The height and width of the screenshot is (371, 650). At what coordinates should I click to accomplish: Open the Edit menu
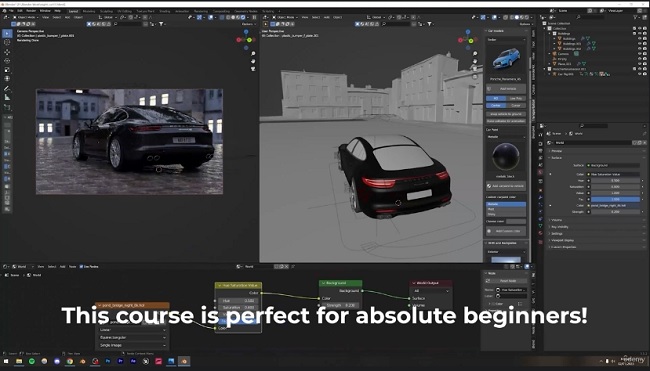pos(20,11)
